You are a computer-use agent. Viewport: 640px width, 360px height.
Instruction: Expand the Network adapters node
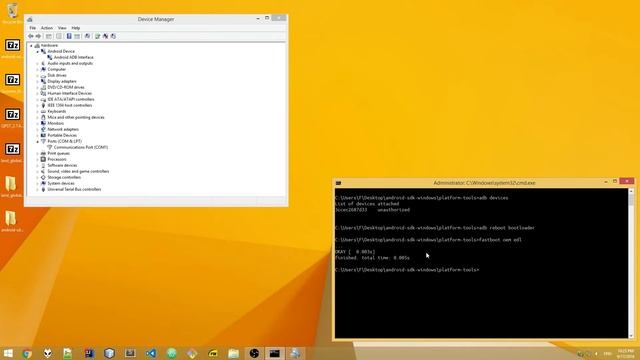point(38,129)
